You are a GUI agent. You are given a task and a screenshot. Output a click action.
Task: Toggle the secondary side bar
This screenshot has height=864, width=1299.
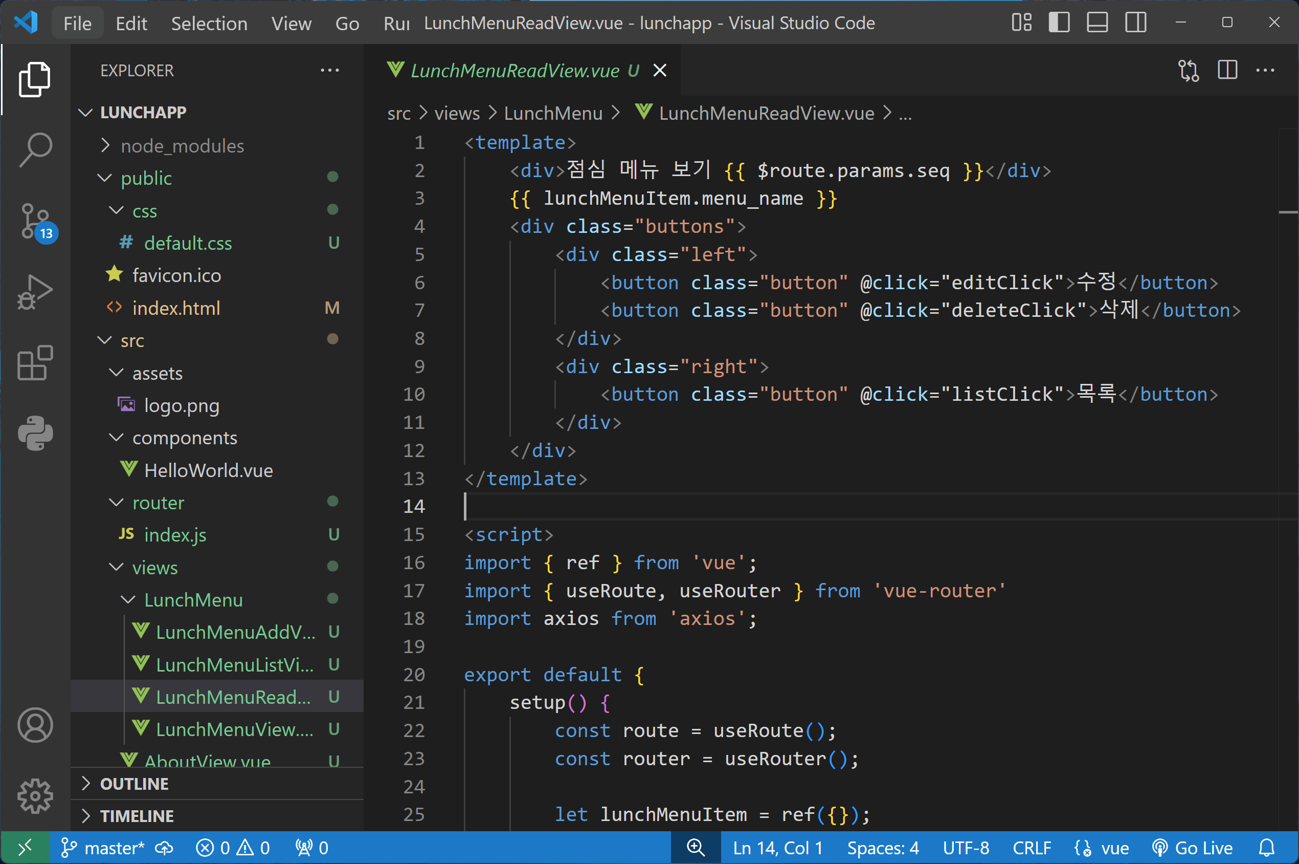(x=1136, y=22)
